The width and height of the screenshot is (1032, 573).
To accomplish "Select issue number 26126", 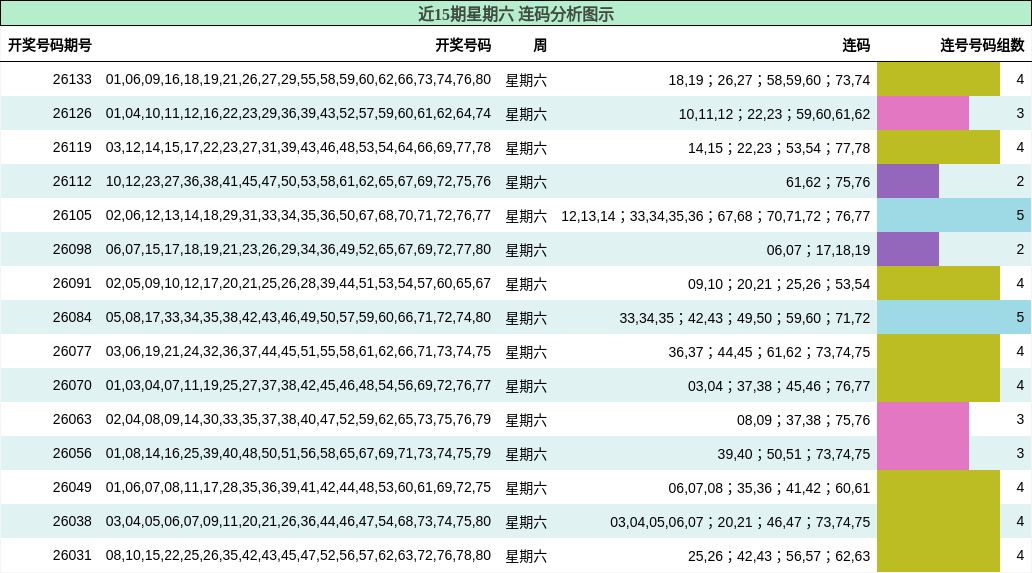I will pos(72,114).
